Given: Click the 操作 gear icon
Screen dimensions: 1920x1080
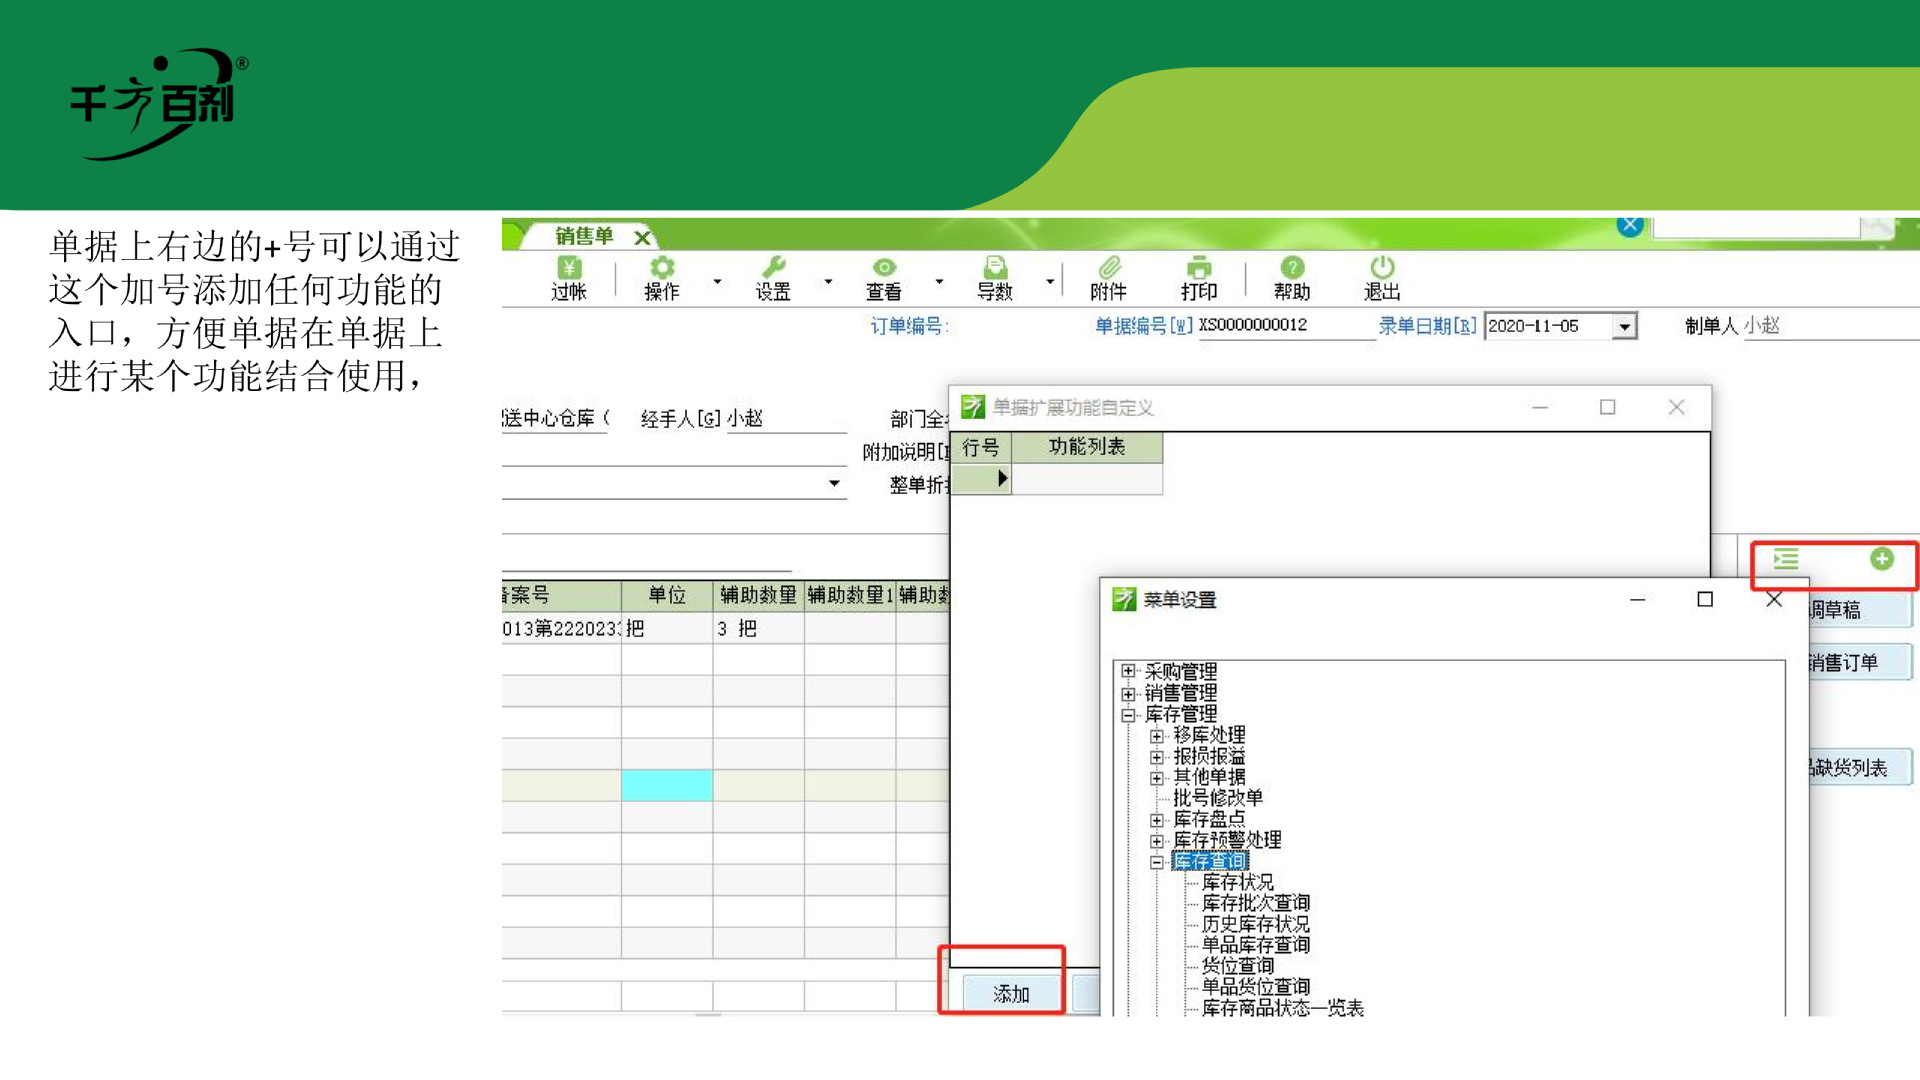Looking at the screenshot, I should (x=661, y=269).
